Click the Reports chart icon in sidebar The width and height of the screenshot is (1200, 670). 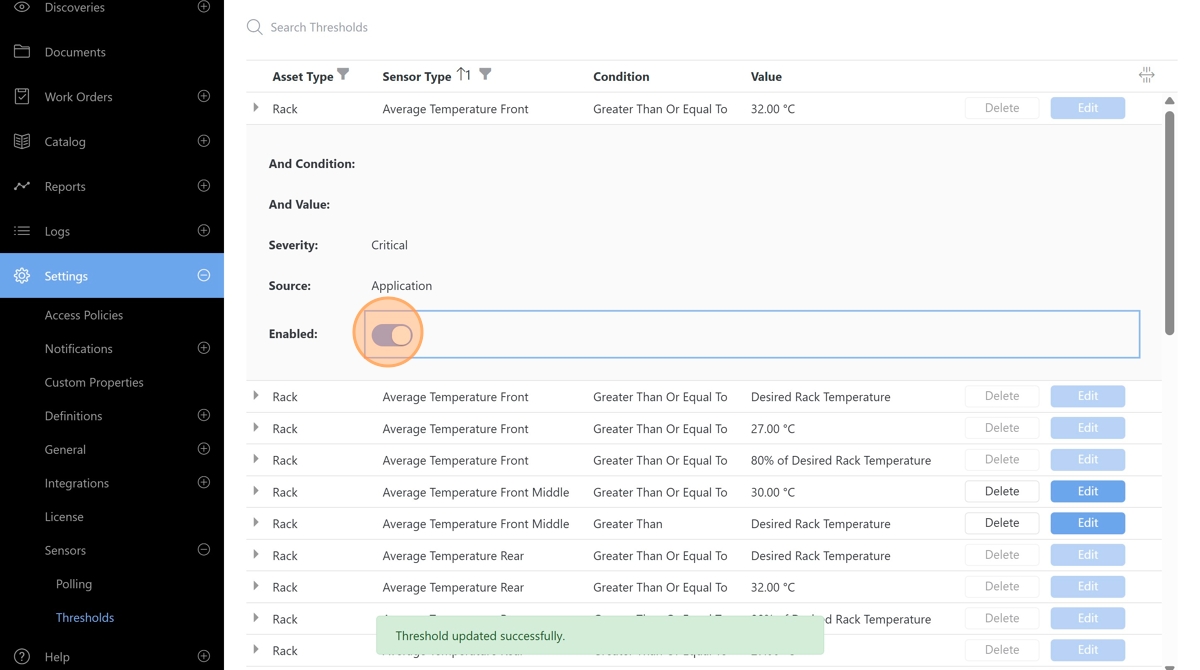(22, 186)
